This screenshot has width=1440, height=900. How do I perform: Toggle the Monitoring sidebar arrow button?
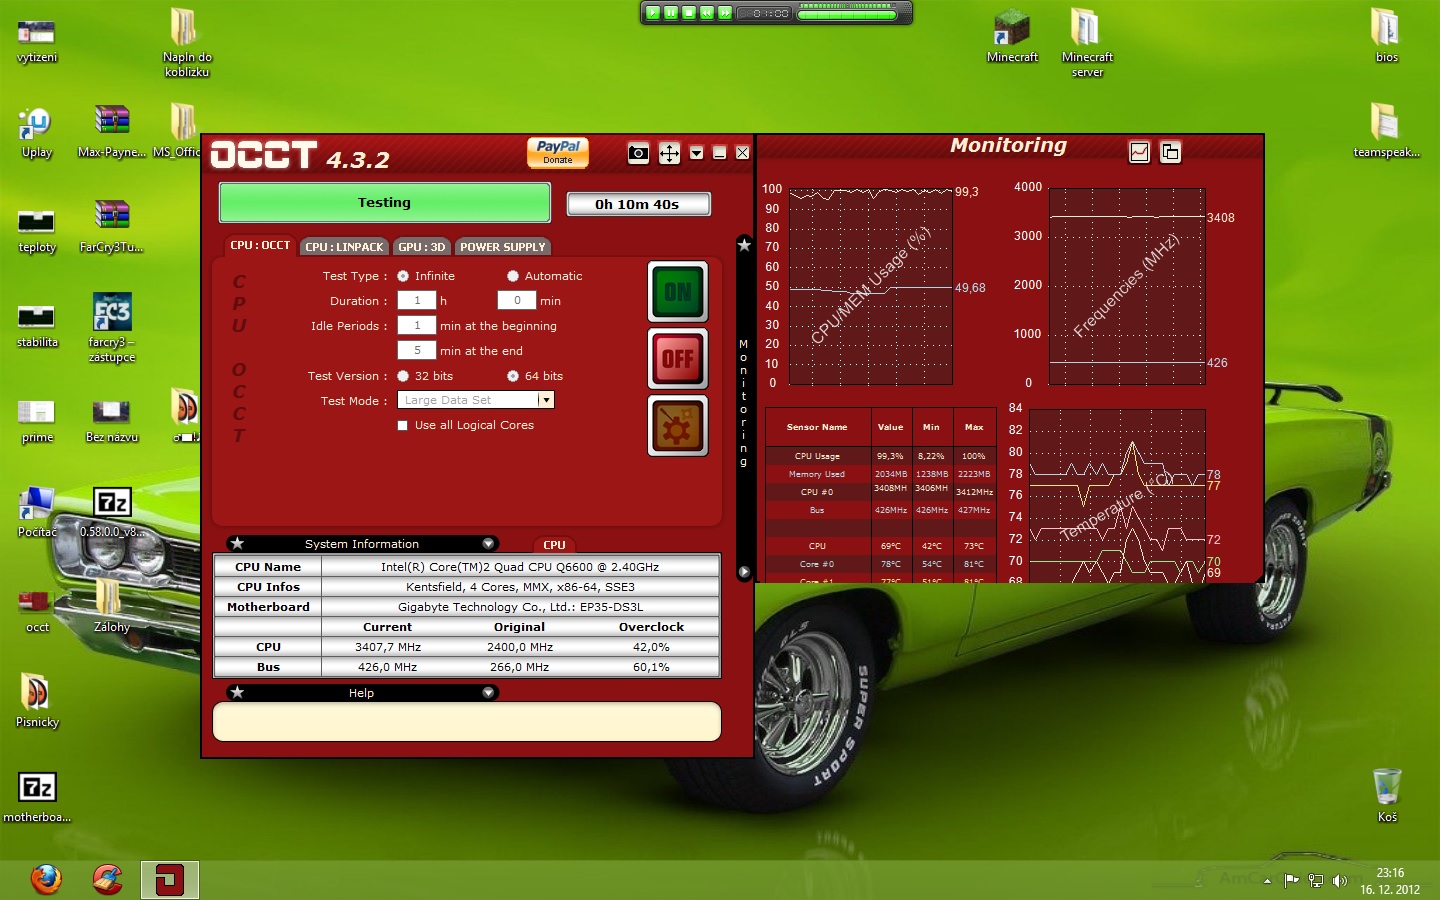pos(744,572)
